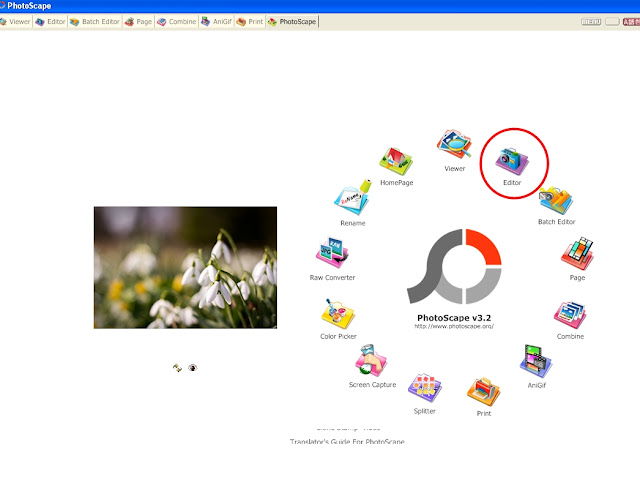Screen dimensions: 640x488
Task: Switch to the Combine tab
Action: [x=177, y=22]
